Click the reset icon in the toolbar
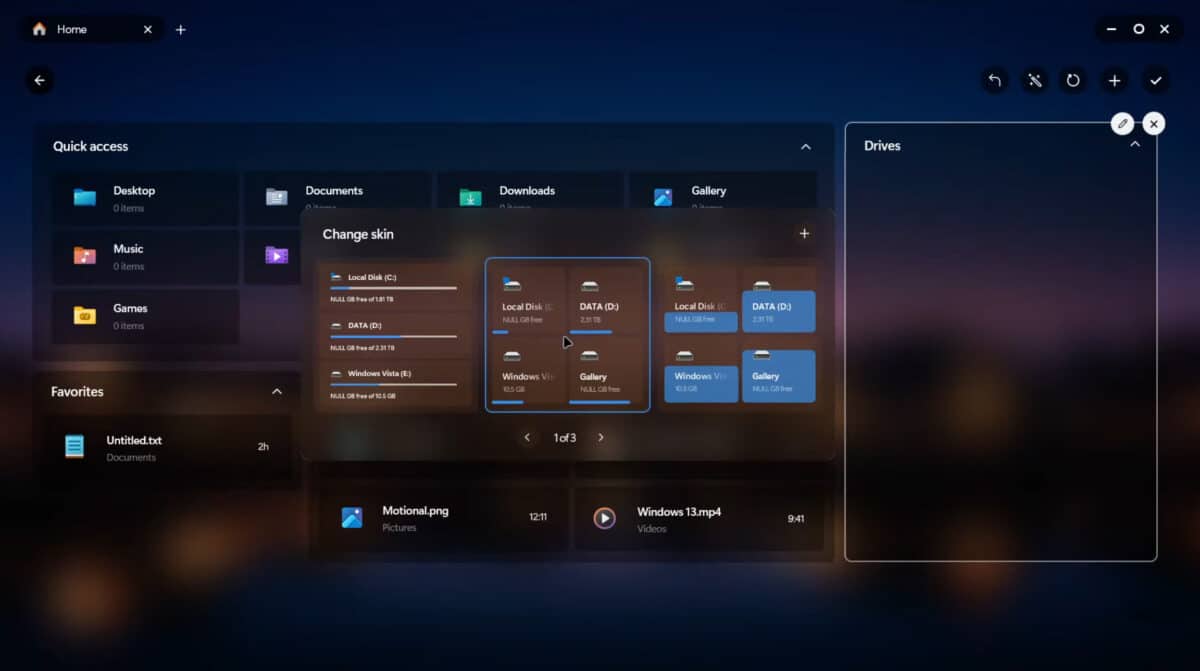Screen dimensions: 1200x671 coord(1074,80)
